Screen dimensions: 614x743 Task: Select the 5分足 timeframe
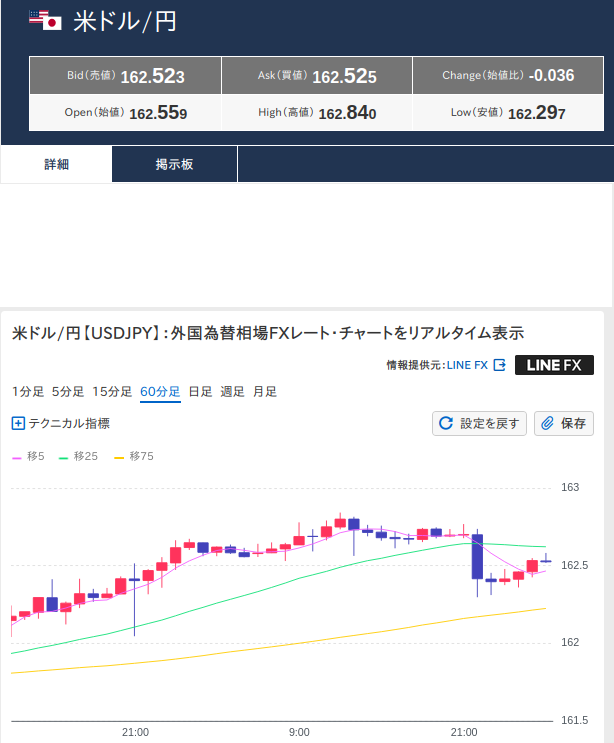68,391
